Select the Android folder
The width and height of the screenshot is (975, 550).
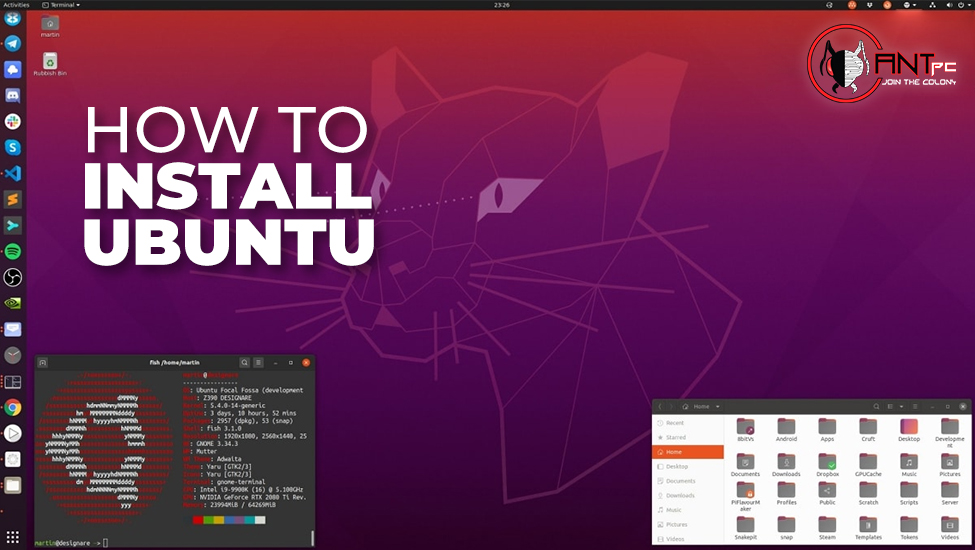pyautogui.click(x=787, y=429)
